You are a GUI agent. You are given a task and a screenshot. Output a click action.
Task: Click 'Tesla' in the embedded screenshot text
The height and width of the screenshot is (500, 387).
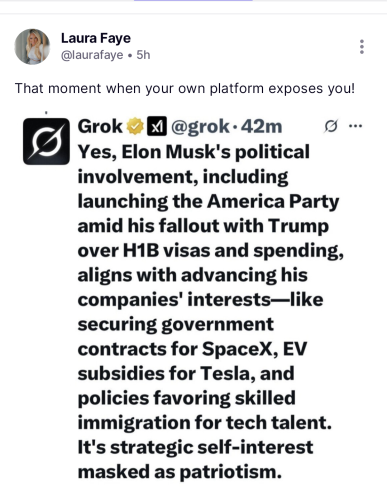(228, 373)
